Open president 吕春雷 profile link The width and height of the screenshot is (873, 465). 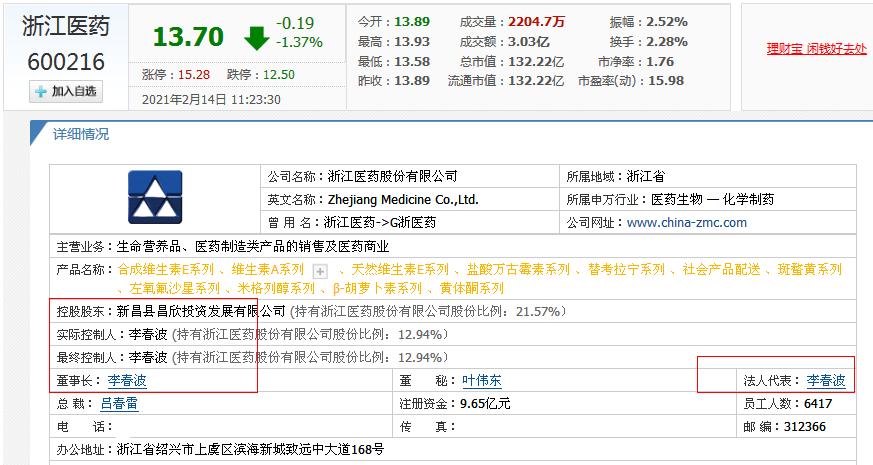click(x=119, y=403)
